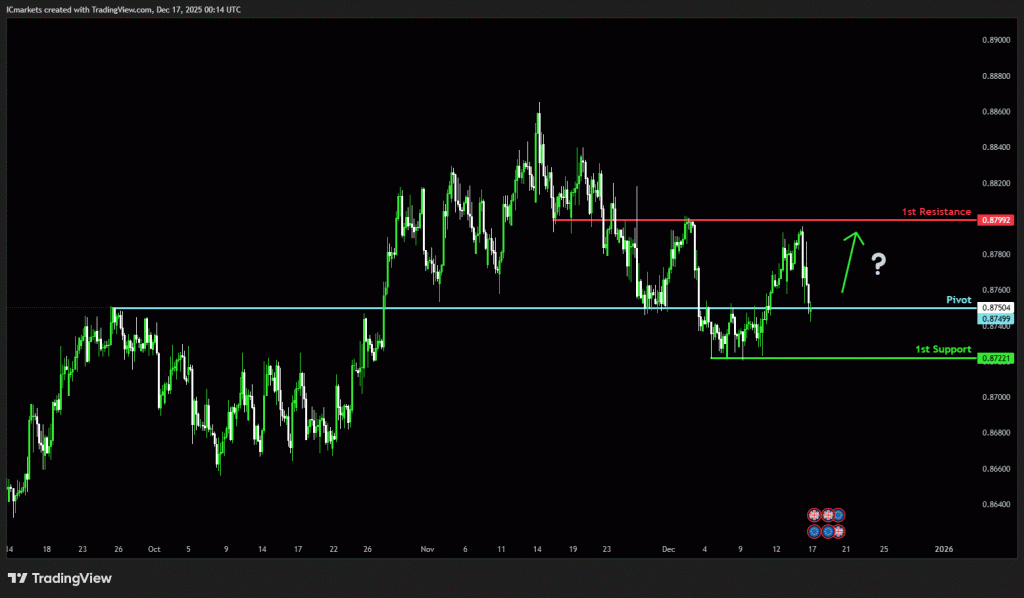Click the "Pivot" text label
Image resolution: width=1024 pixels, height=598 pixels.
958,299
